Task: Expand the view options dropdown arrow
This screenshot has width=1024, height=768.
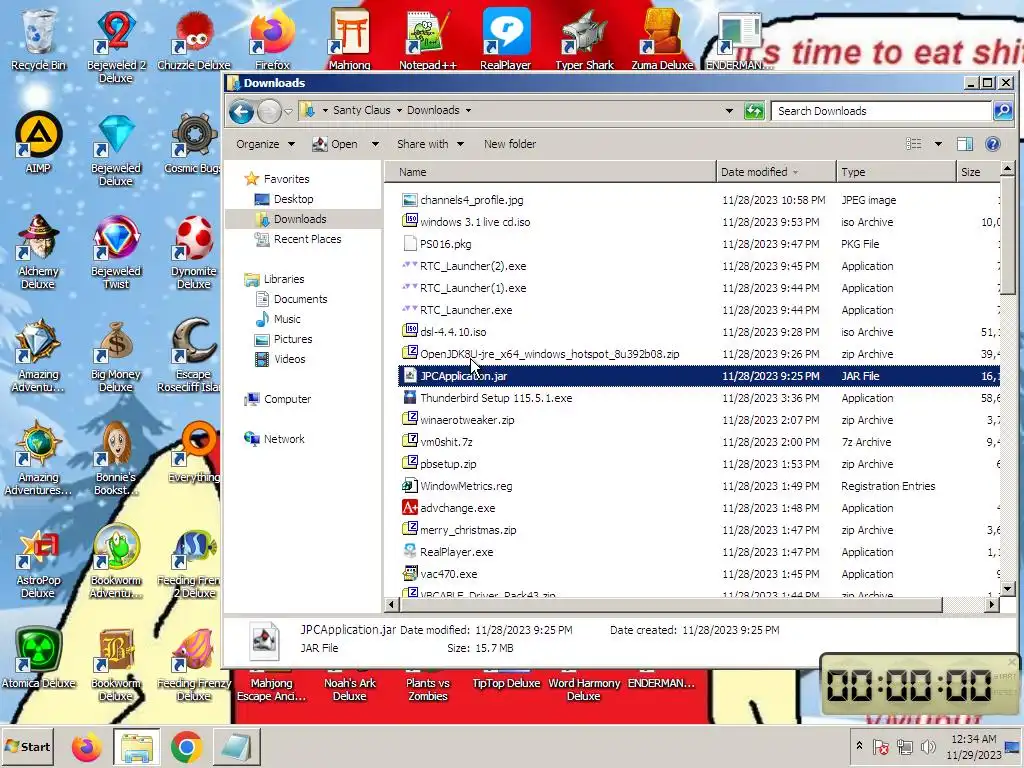Action: pyautogui.click(x=938, y=144)
